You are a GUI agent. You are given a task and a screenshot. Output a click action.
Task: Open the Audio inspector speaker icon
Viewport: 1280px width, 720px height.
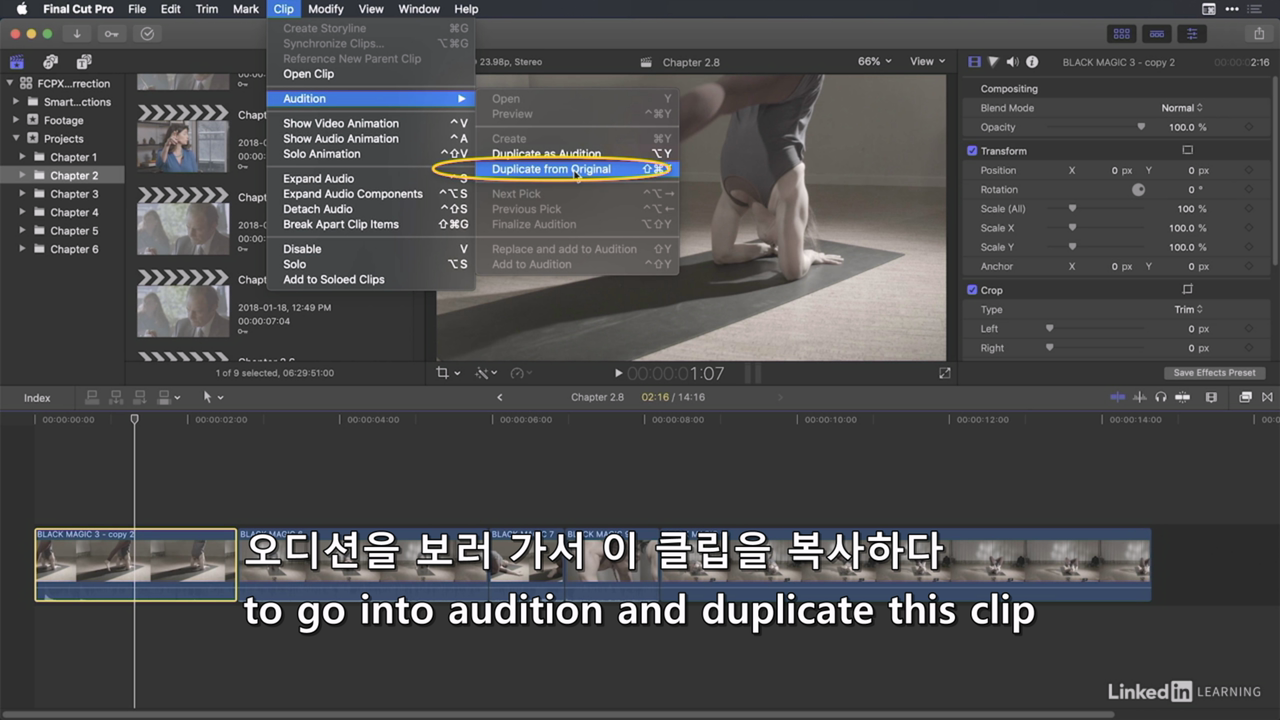(x=1012, y=62)
